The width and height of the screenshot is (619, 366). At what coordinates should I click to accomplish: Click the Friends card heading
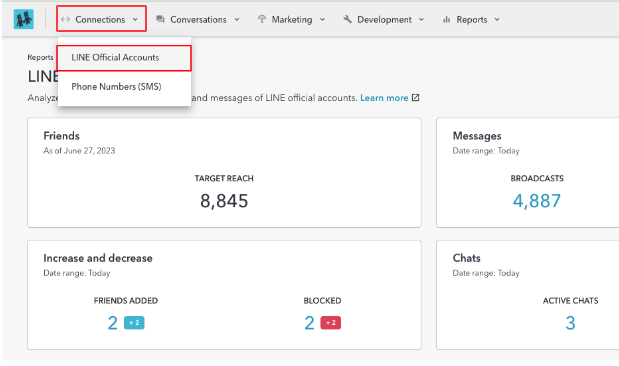click(62, 136)
